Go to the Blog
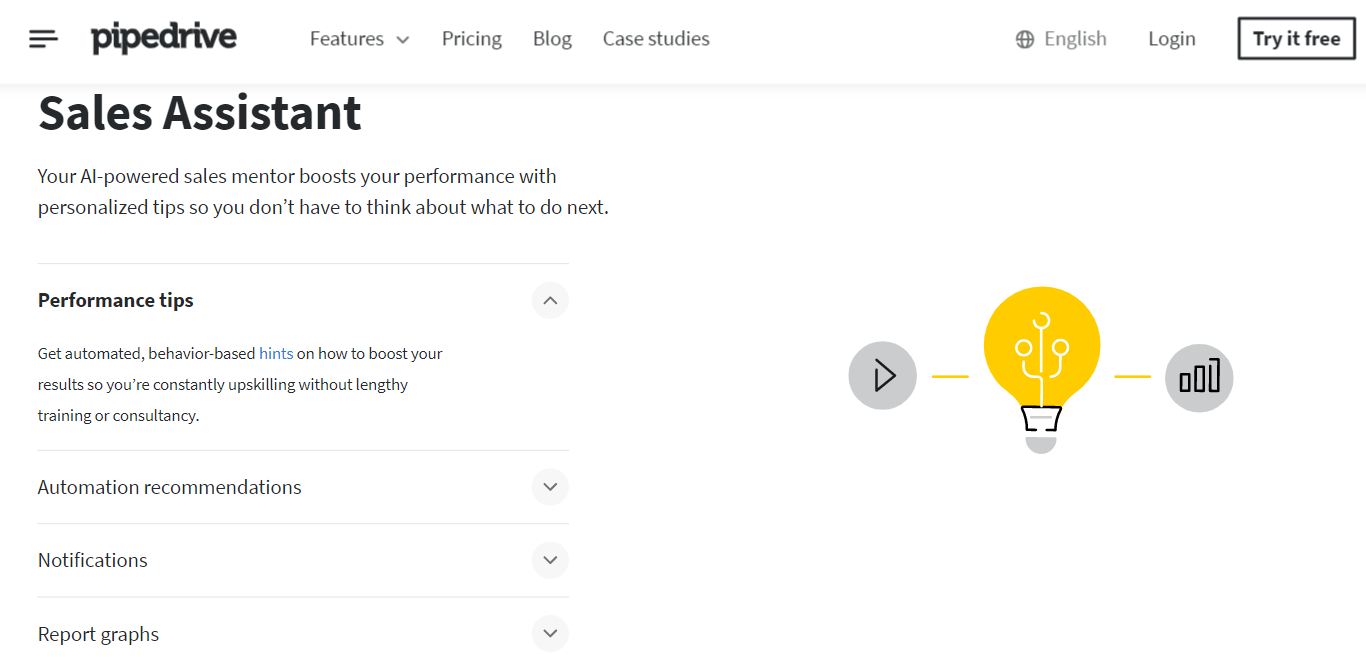 [552, 39]
